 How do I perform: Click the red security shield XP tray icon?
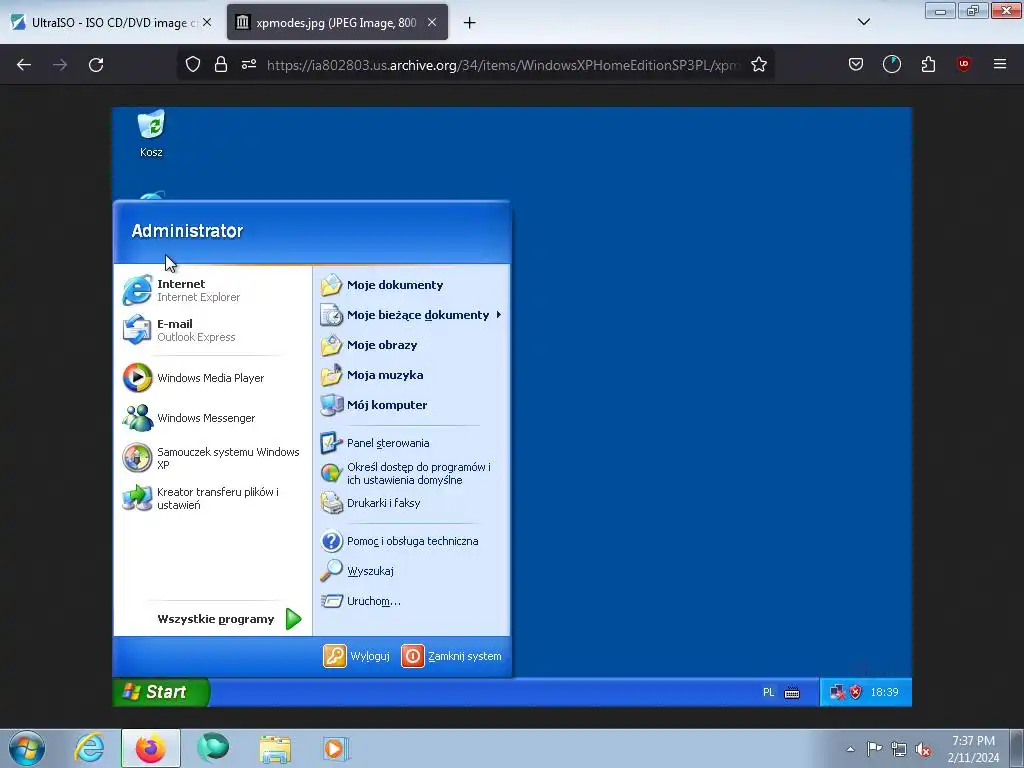click(x=856, y=692)
